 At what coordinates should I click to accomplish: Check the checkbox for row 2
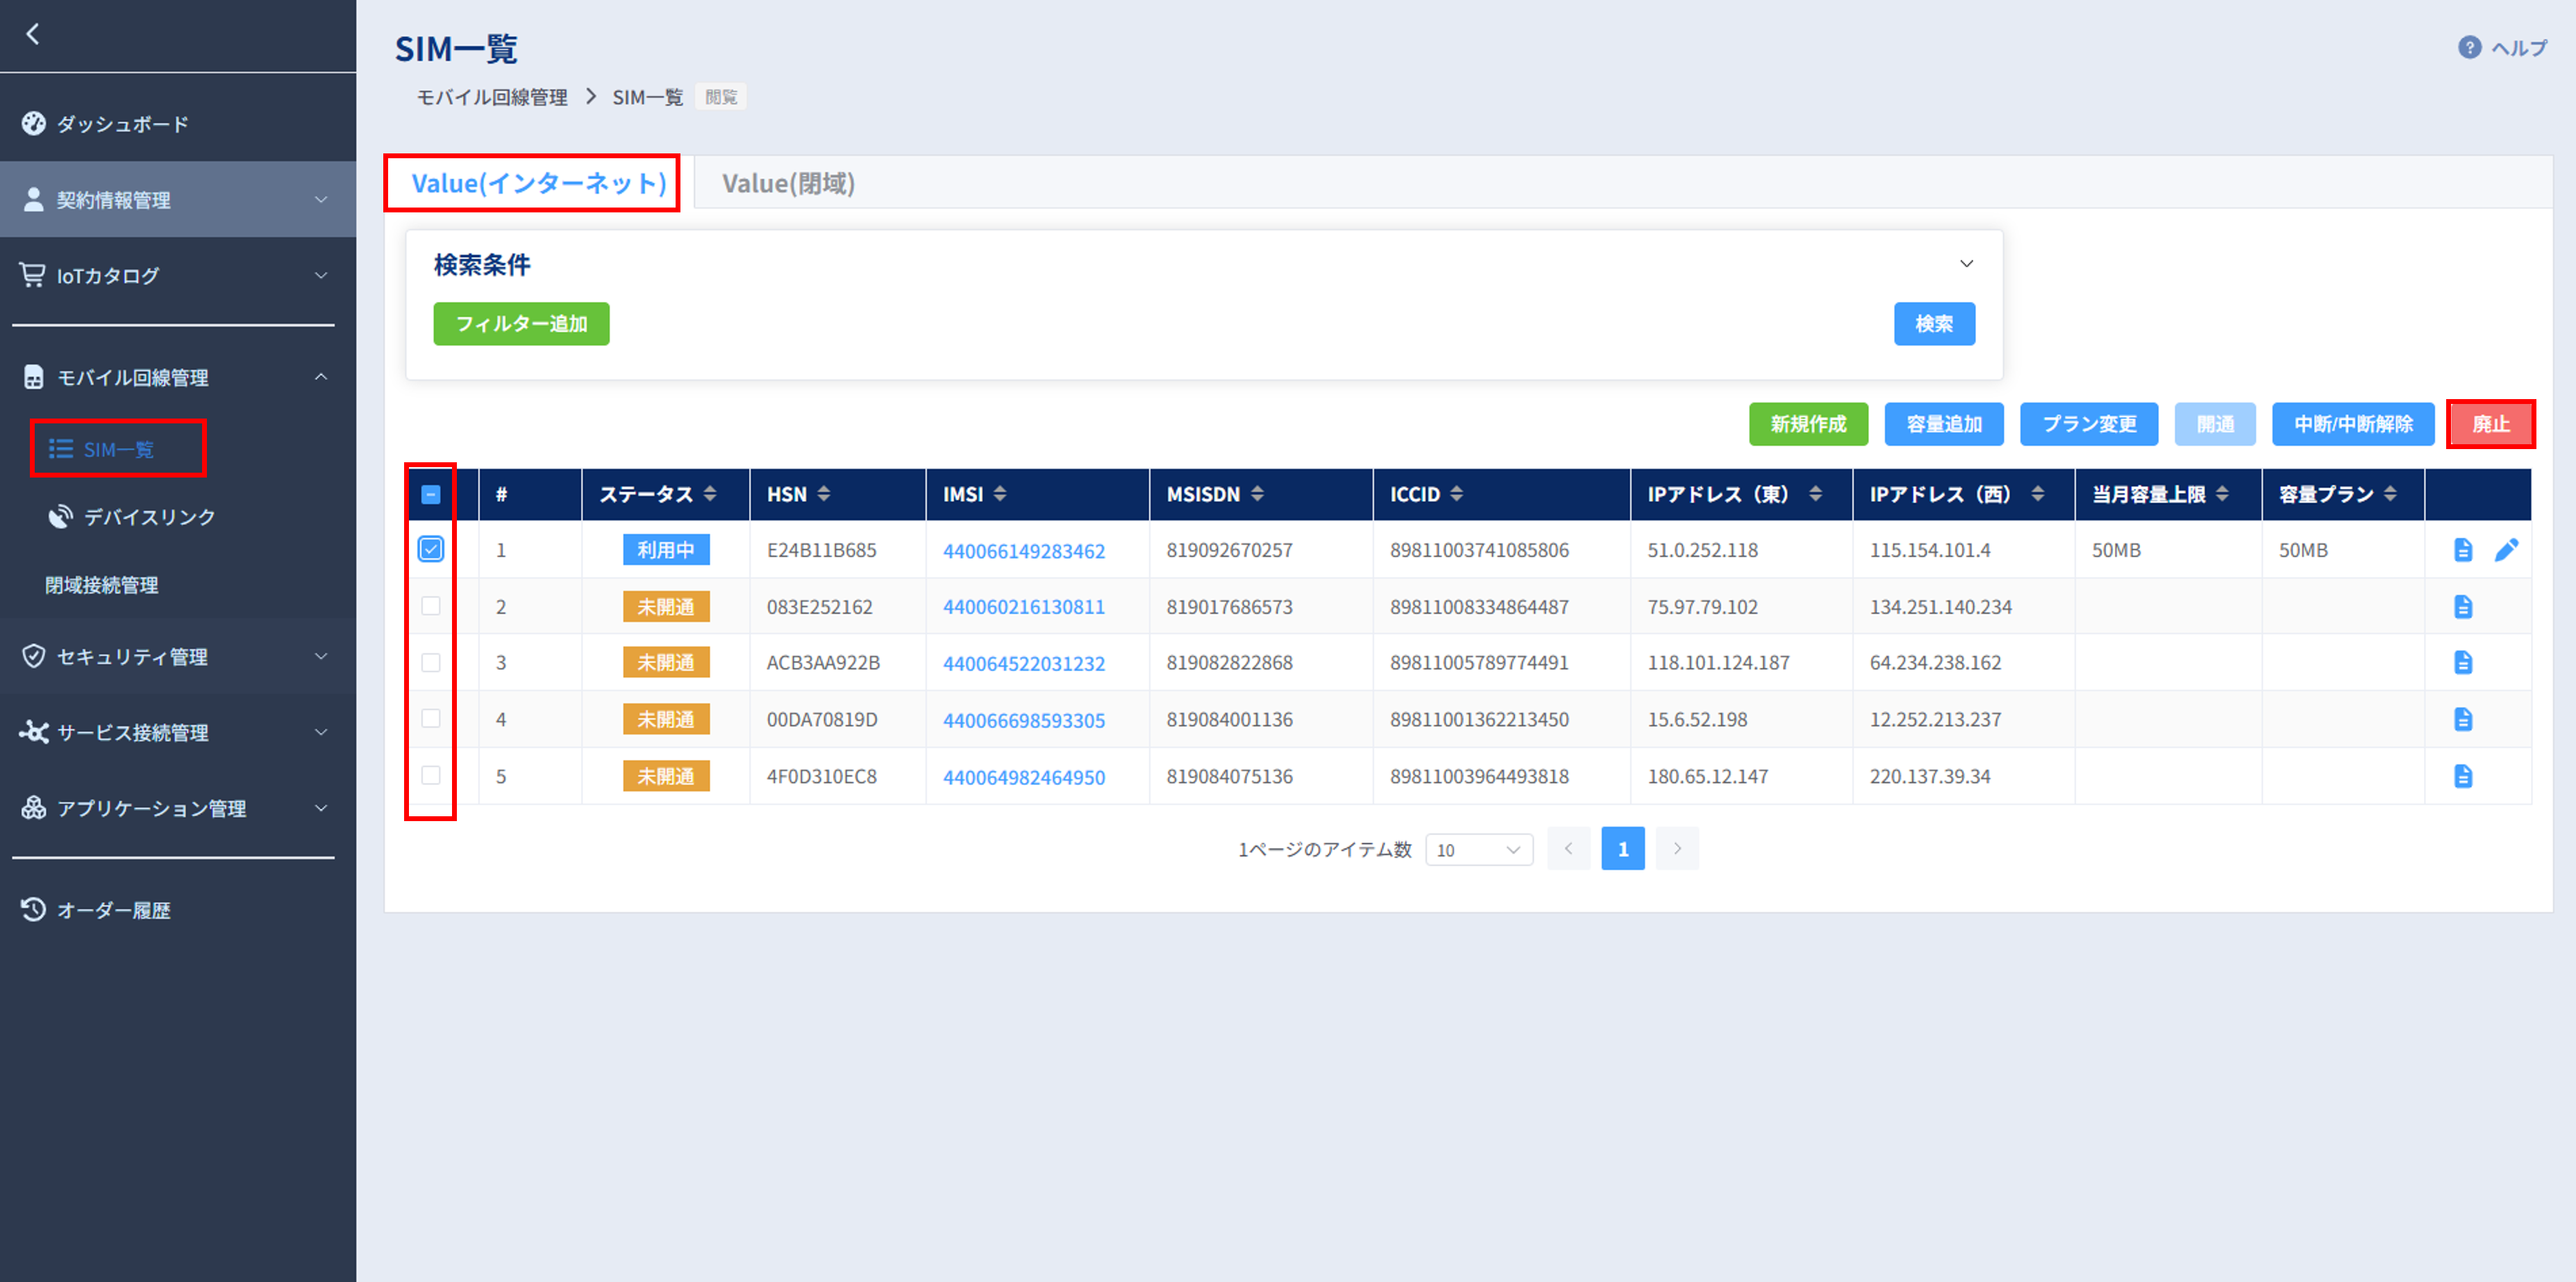431,606
